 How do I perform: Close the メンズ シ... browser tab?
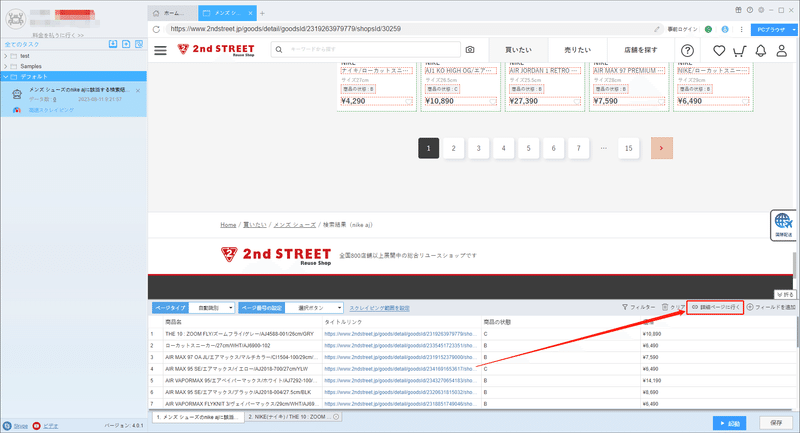[x=250, y=13]
